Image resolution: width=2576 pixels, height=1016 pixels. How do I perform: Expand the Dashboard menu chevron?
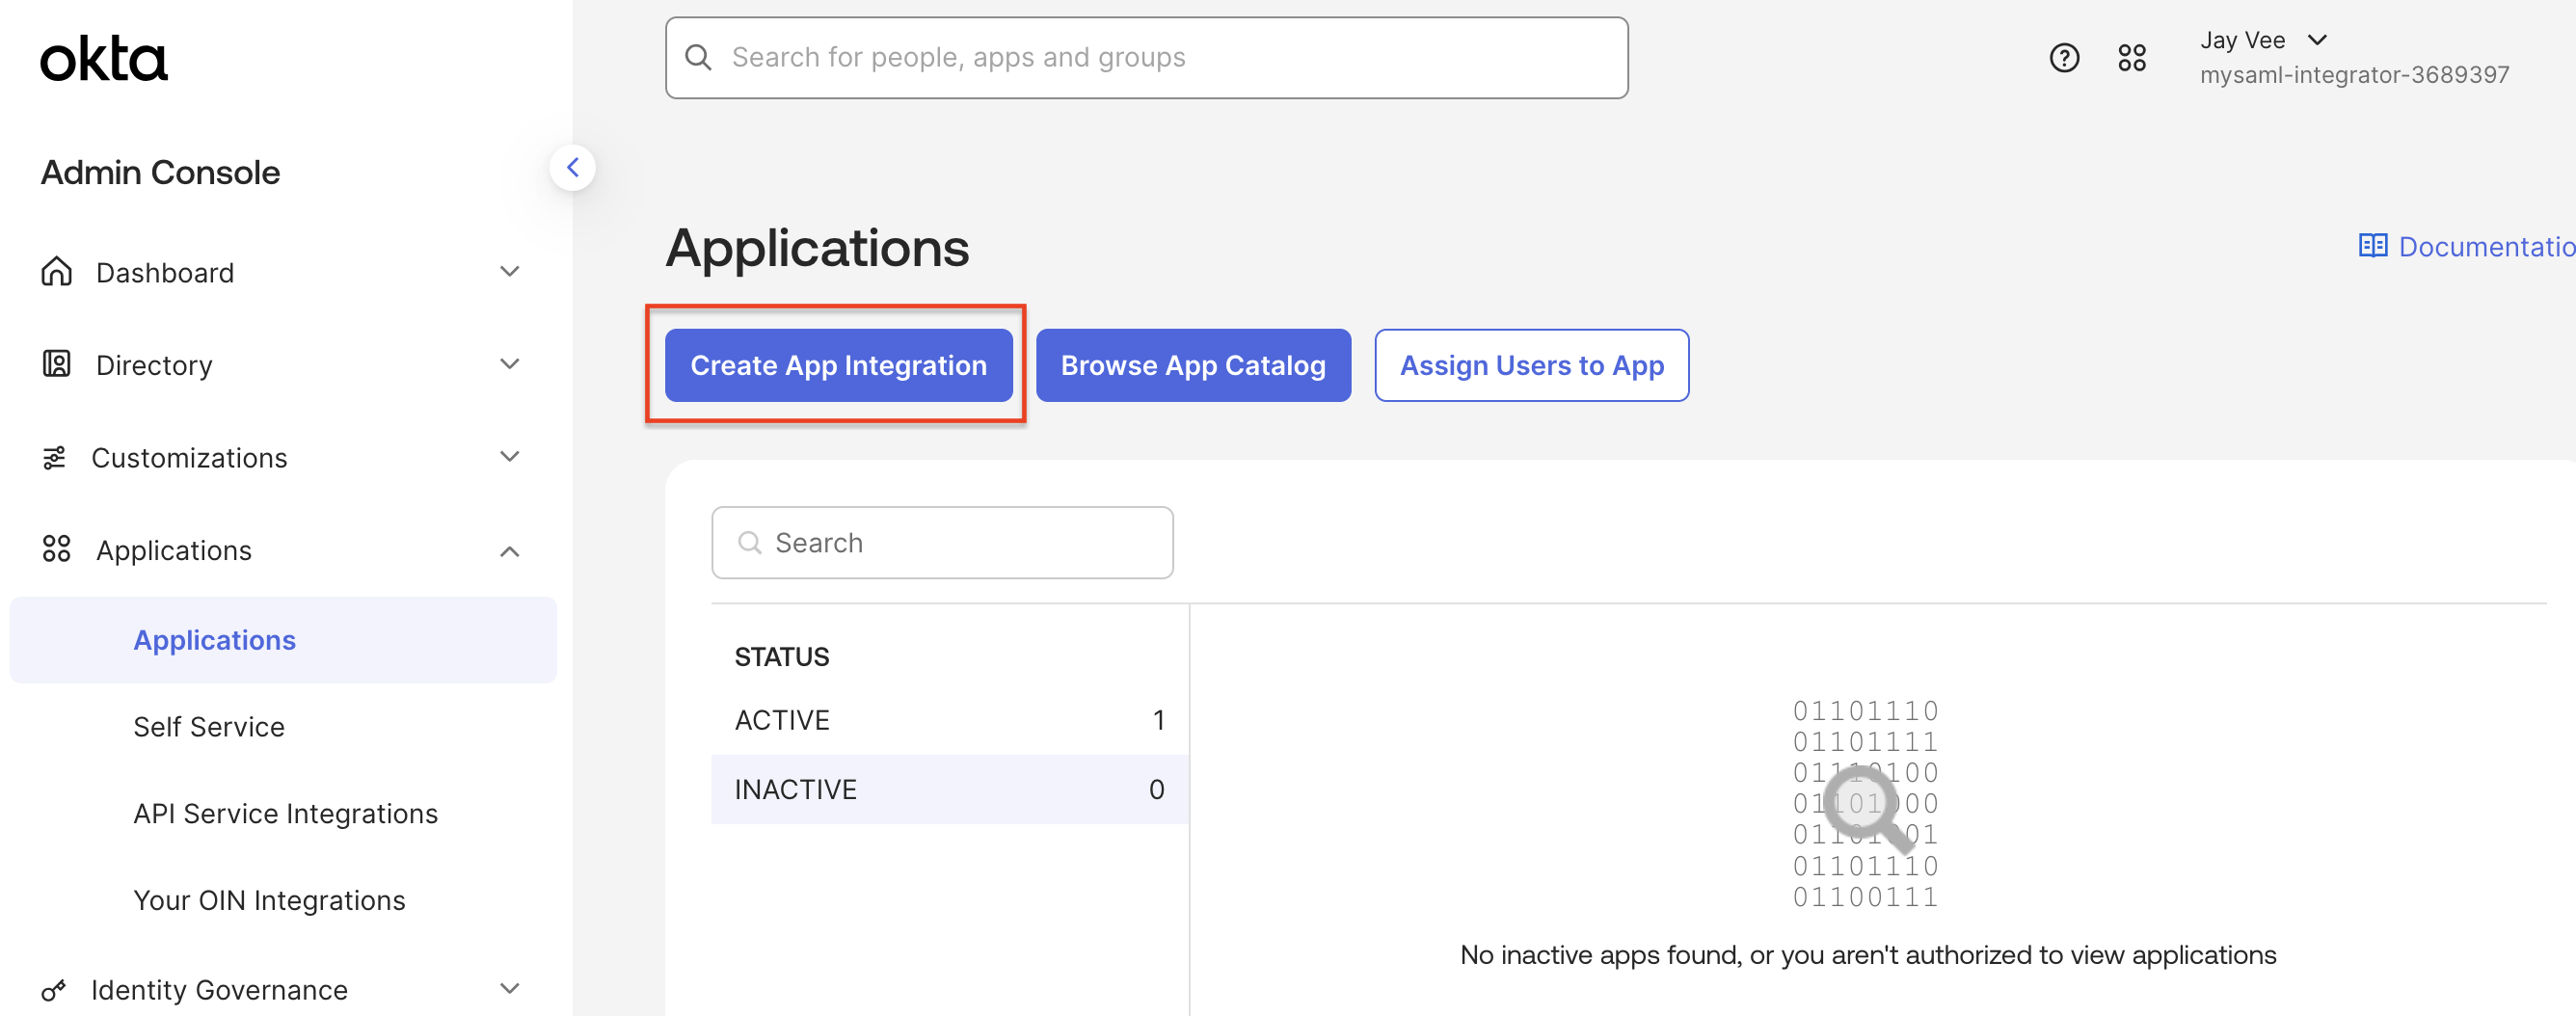[x=510, y=272]
